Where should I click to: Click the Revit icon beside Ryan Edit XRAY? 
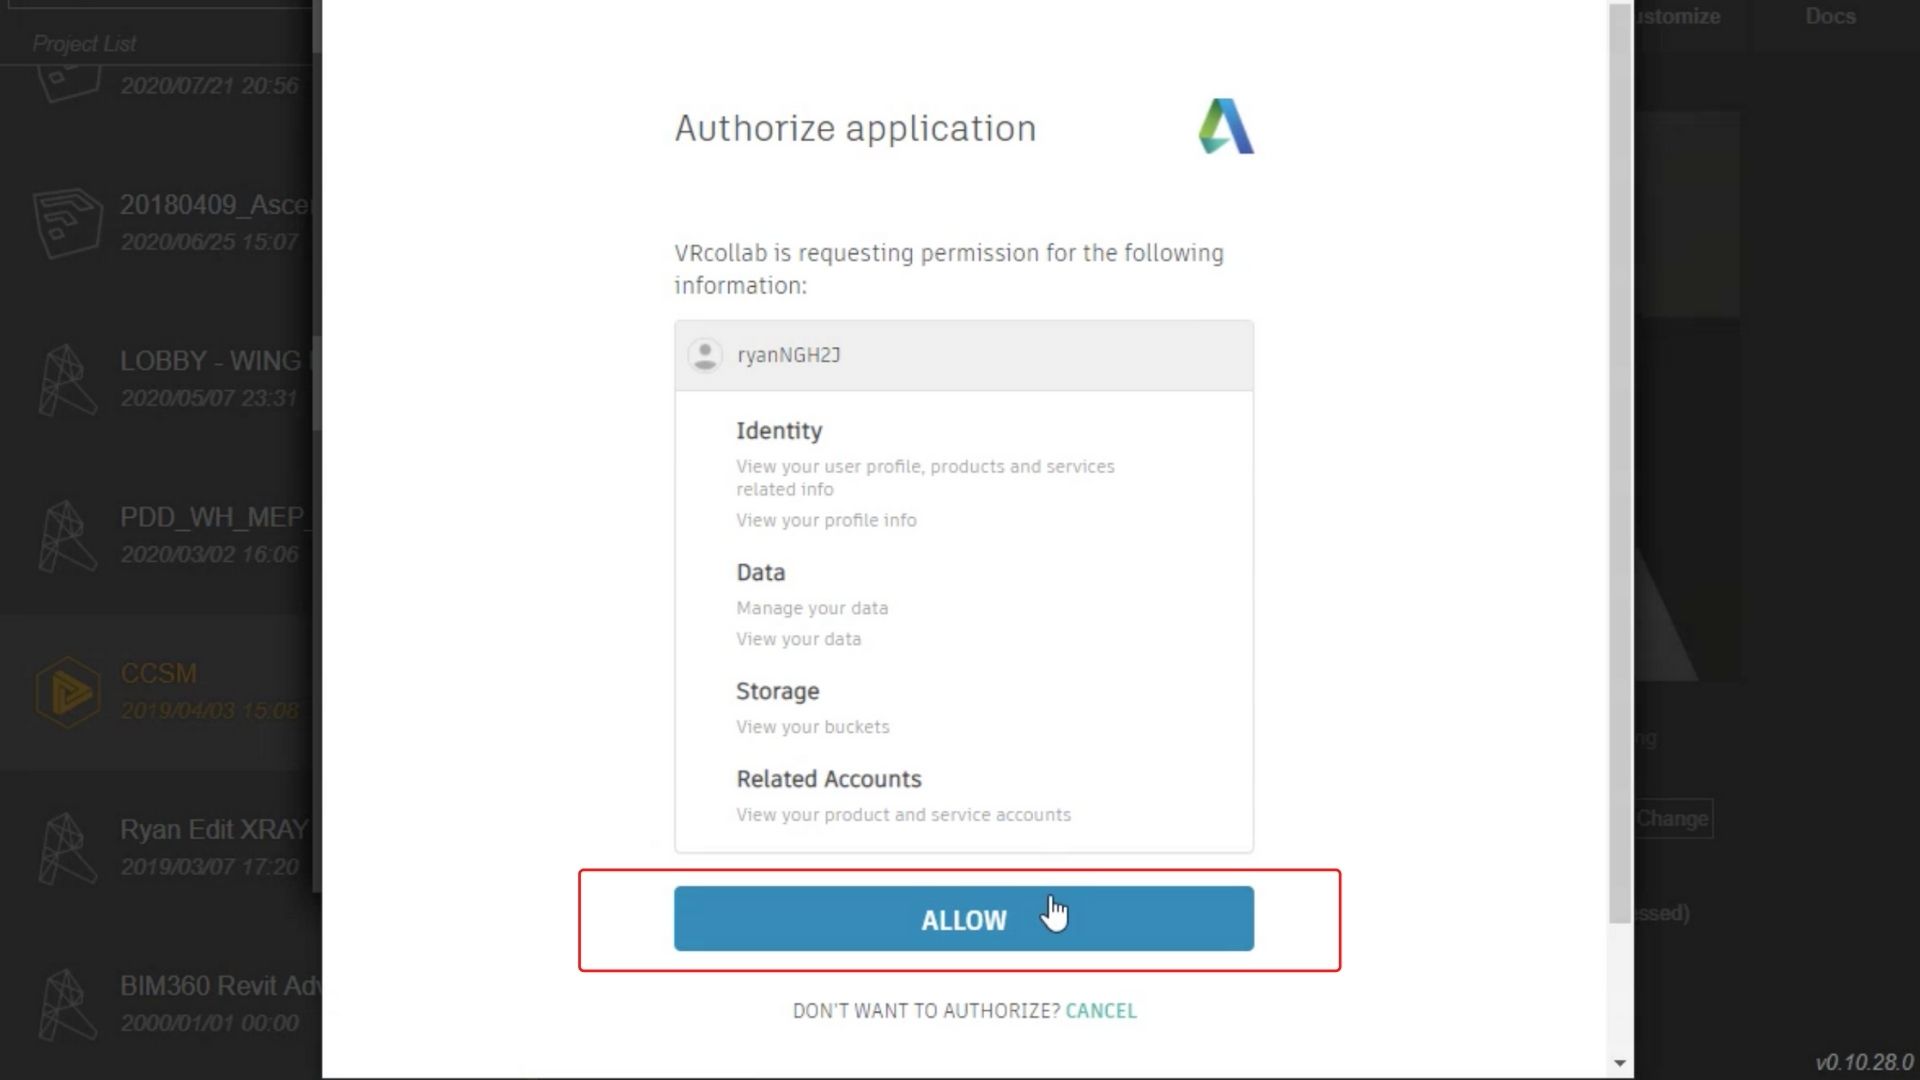[68, 848]
